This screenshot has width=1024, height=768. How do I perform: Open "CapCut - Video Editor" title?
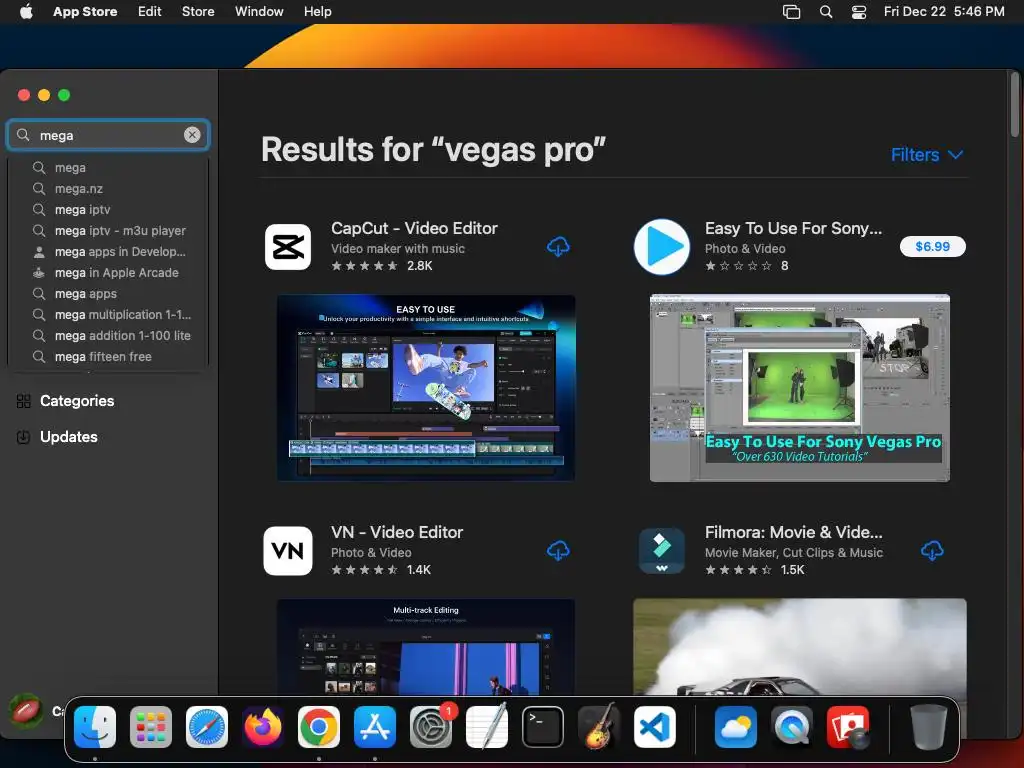tap(414, 228)
